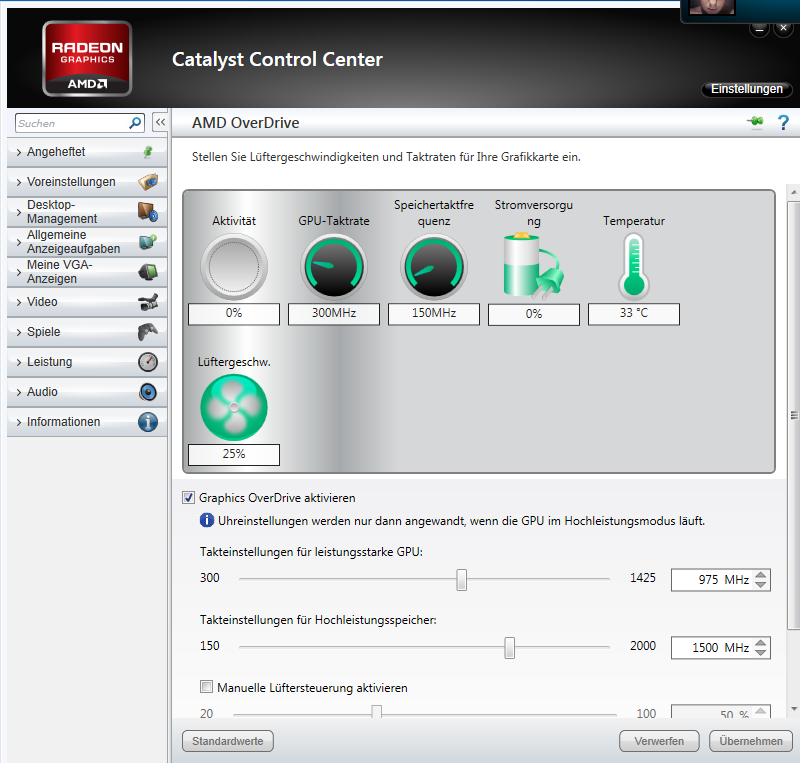This screenshot has width=800, height=763.
Task: Click the Voreinstellungen presets icon
Action: coord(148,182)
